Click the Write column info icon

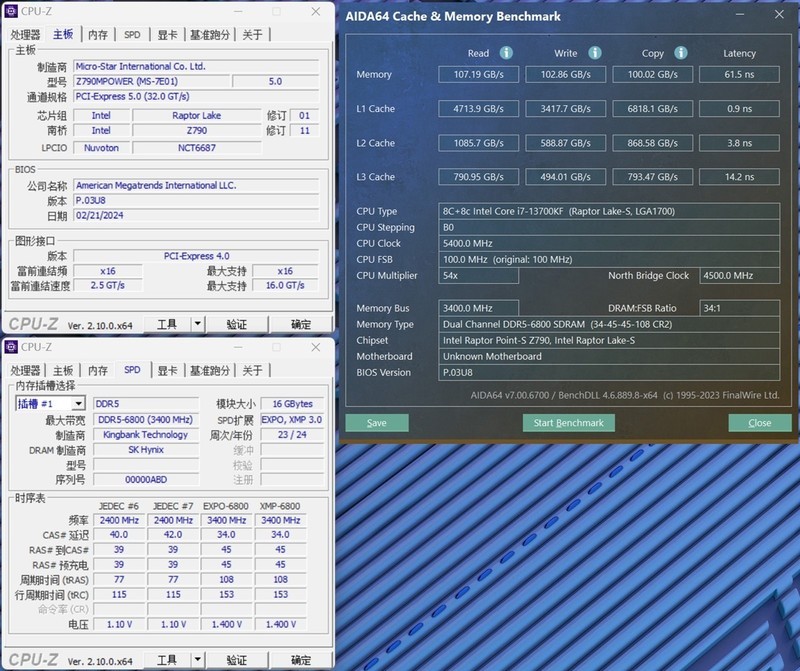click(x=594, y=53)
